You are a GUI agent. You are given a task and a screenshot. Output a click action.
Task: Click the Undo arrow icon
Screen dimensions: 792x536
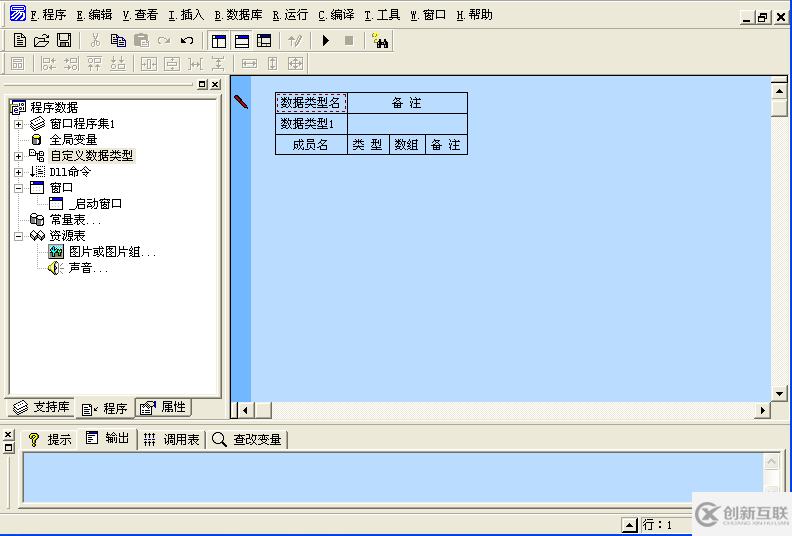(187, 40)
